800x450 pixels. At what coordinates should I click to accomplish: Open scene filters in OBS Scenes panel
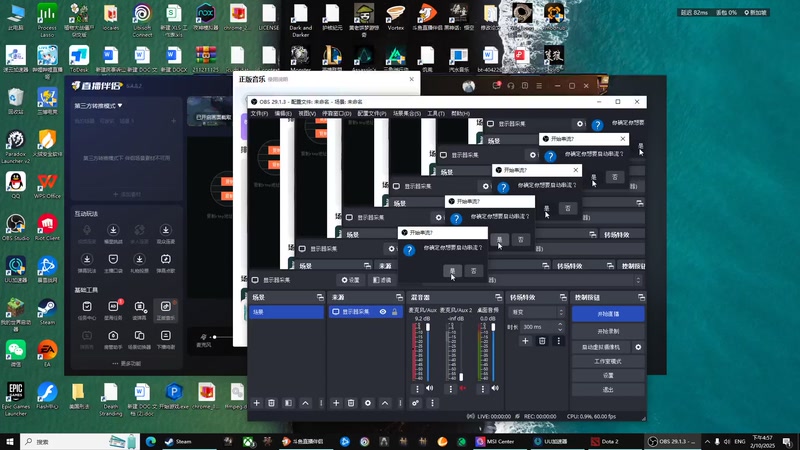(288, 403)
